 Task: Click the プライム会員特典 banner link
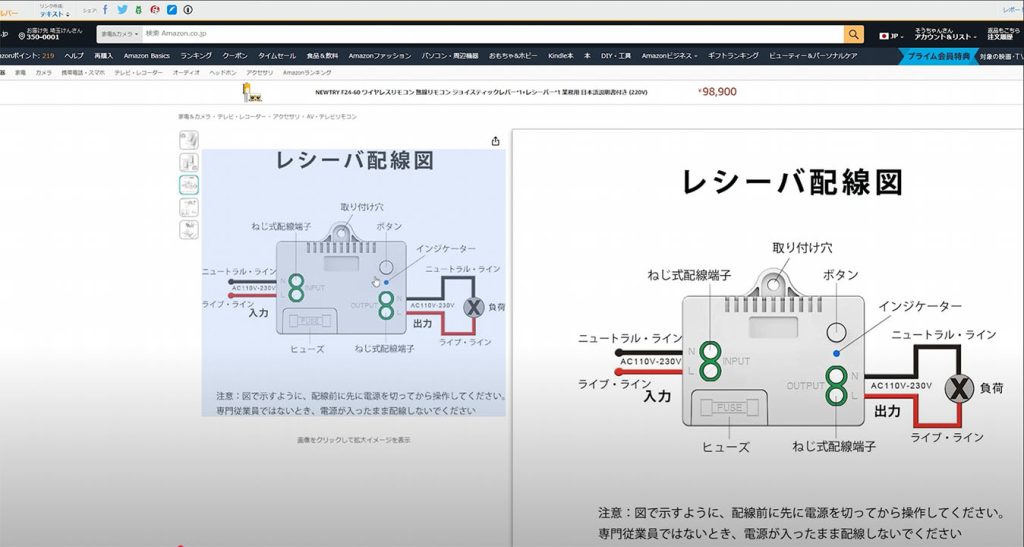[x=940, y=56]
